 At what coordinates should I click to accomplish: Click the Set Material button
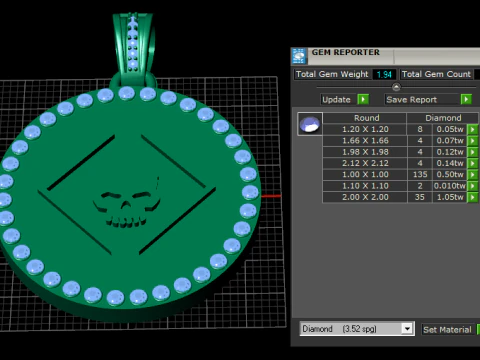coord(447,329)
